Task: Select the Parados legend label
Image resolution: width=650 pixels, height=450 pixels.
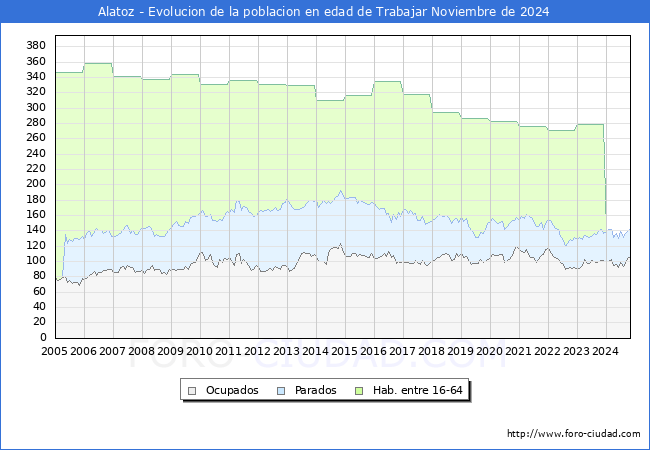Action: tap(315, 390)
